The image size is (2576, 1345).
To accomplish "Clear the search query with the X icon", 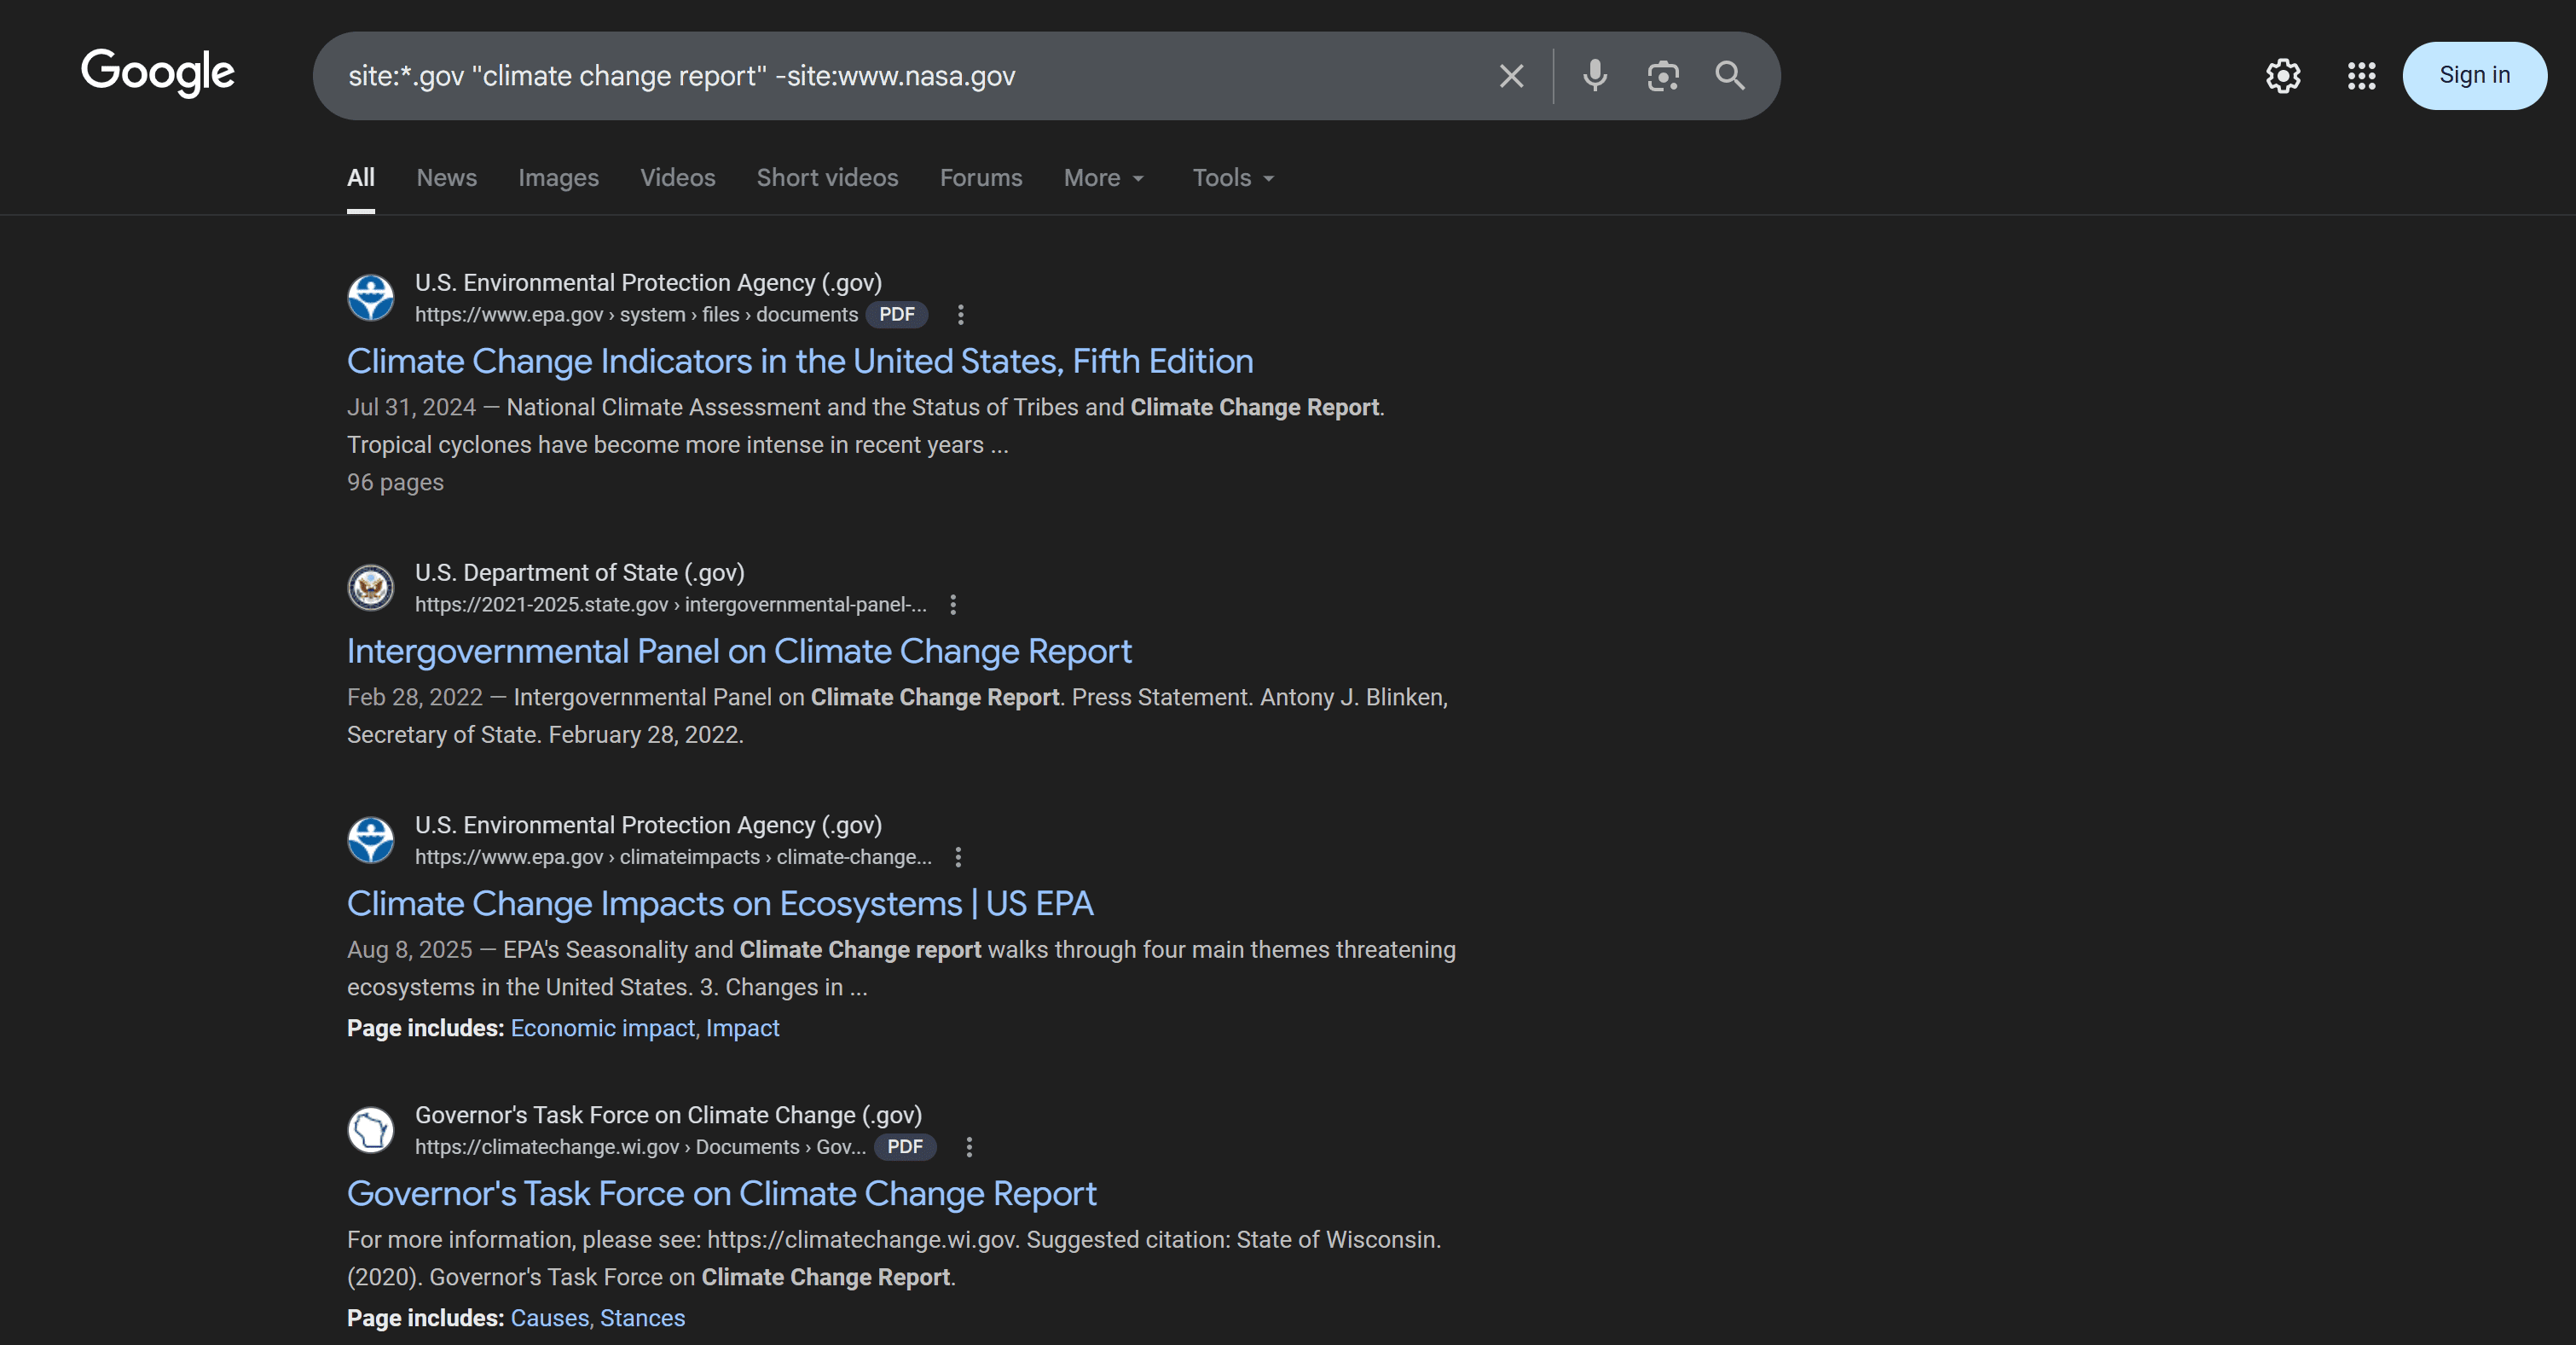I will [x=1510, y=75].
